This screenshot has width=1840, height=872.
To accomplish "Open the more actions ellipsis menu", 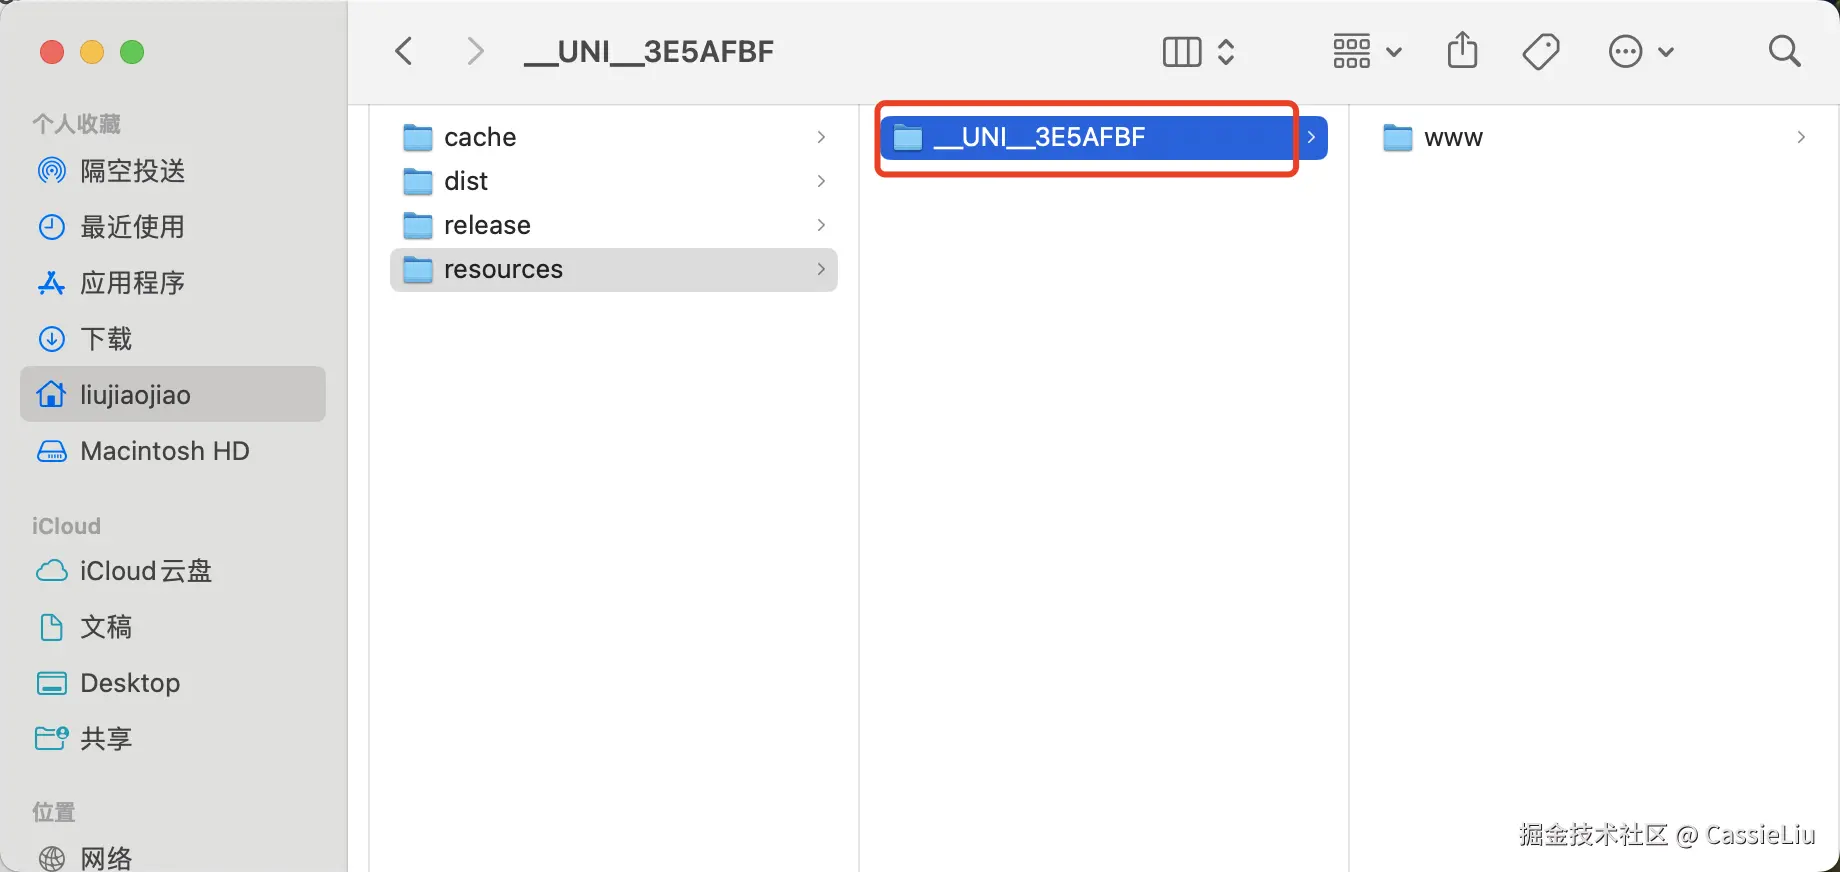I will (1627, 52).
